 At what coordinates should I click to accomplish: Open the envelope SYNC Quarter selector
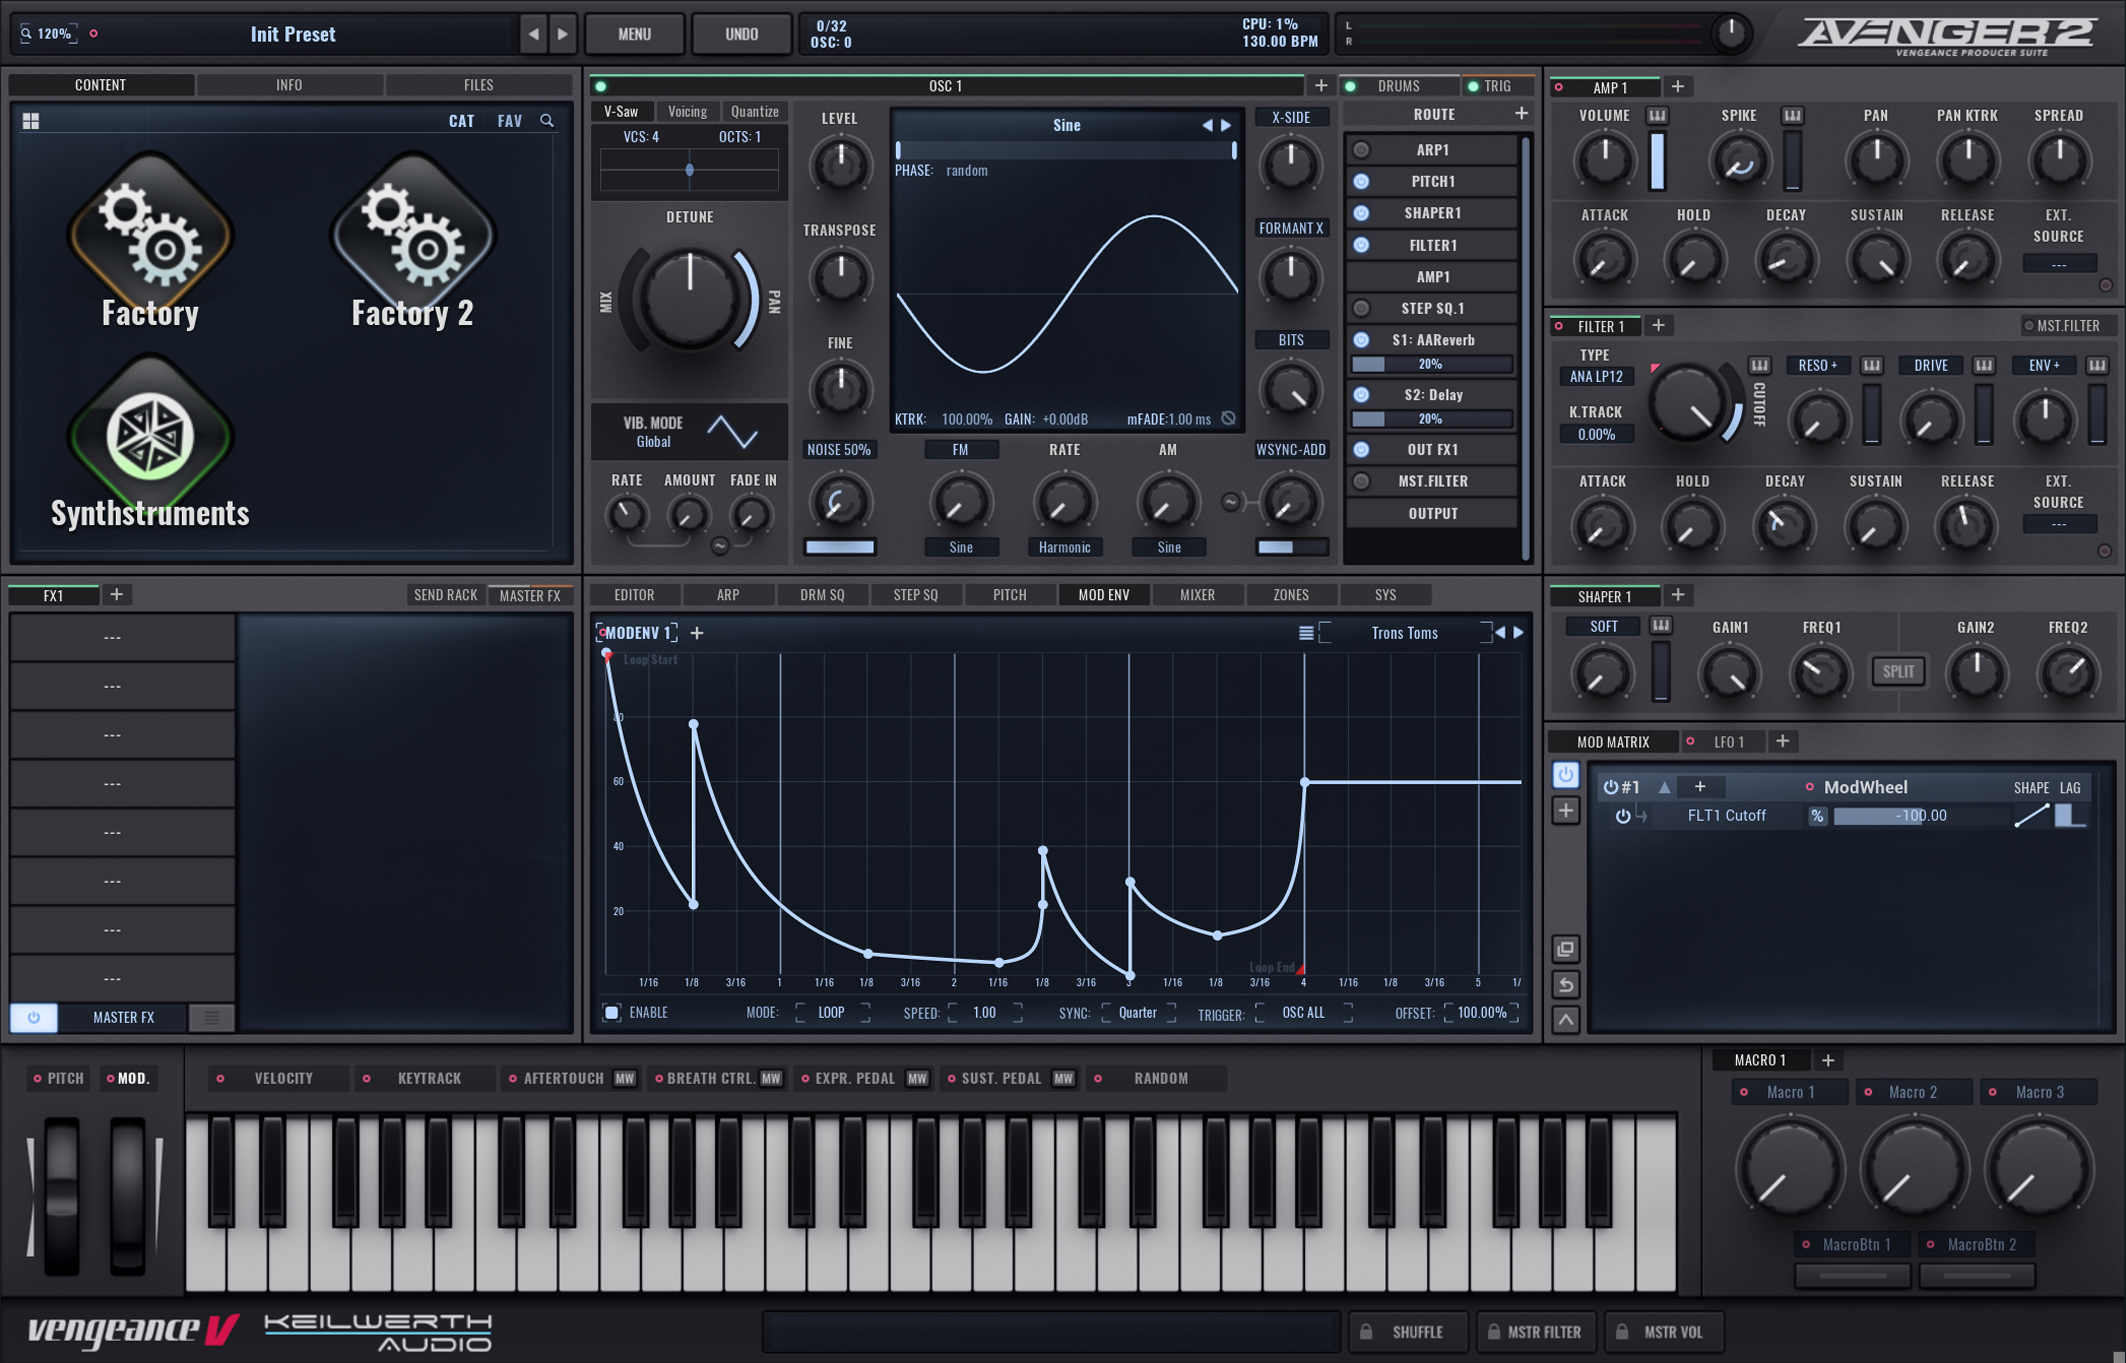coord(1137,1013)
